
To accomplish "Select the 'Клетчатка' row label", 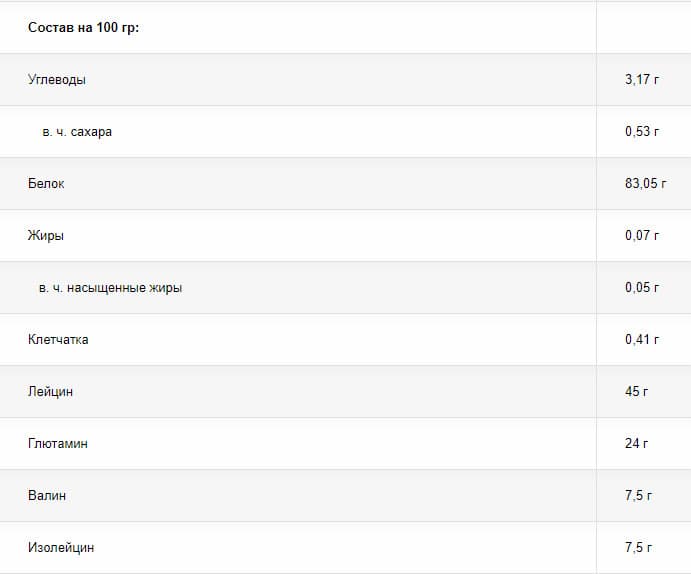I will [58, 340].
